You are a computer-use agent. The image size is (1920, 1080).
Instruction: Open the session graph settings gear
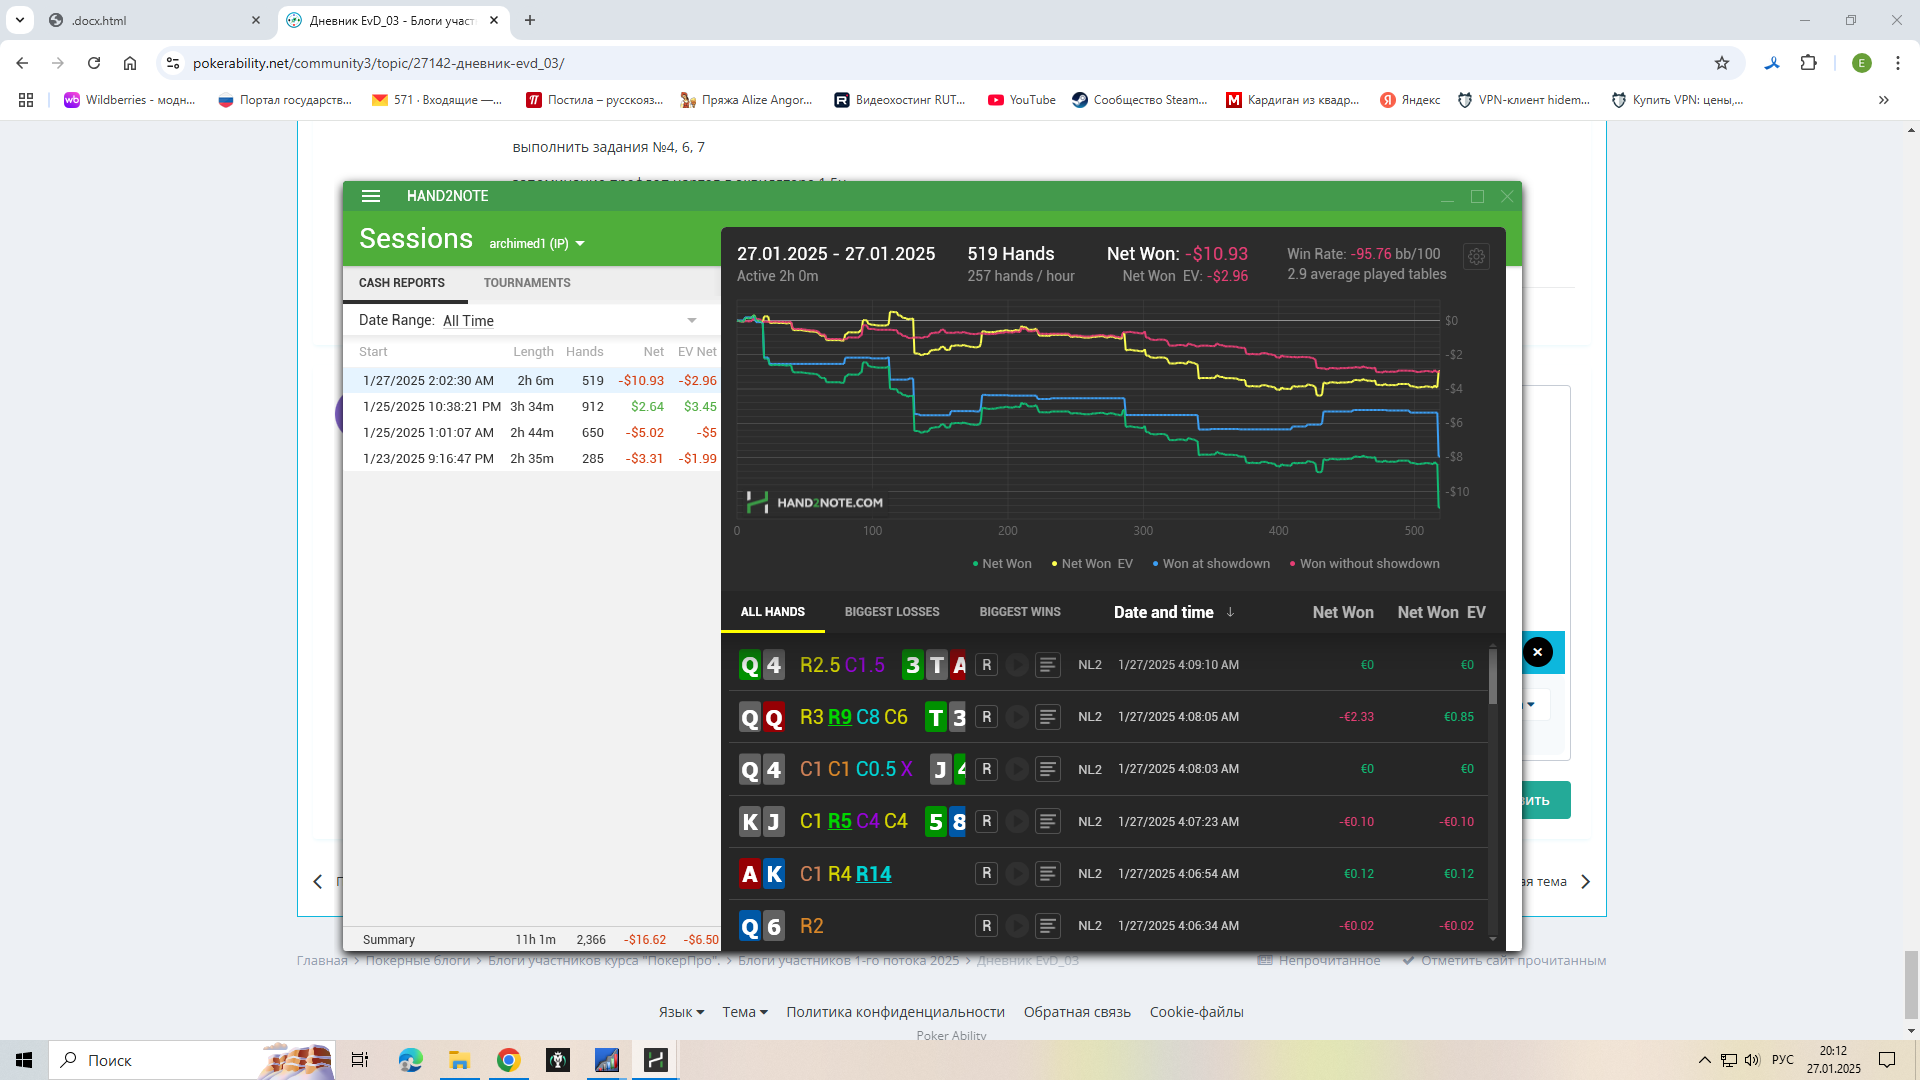tap(1476, 257)
